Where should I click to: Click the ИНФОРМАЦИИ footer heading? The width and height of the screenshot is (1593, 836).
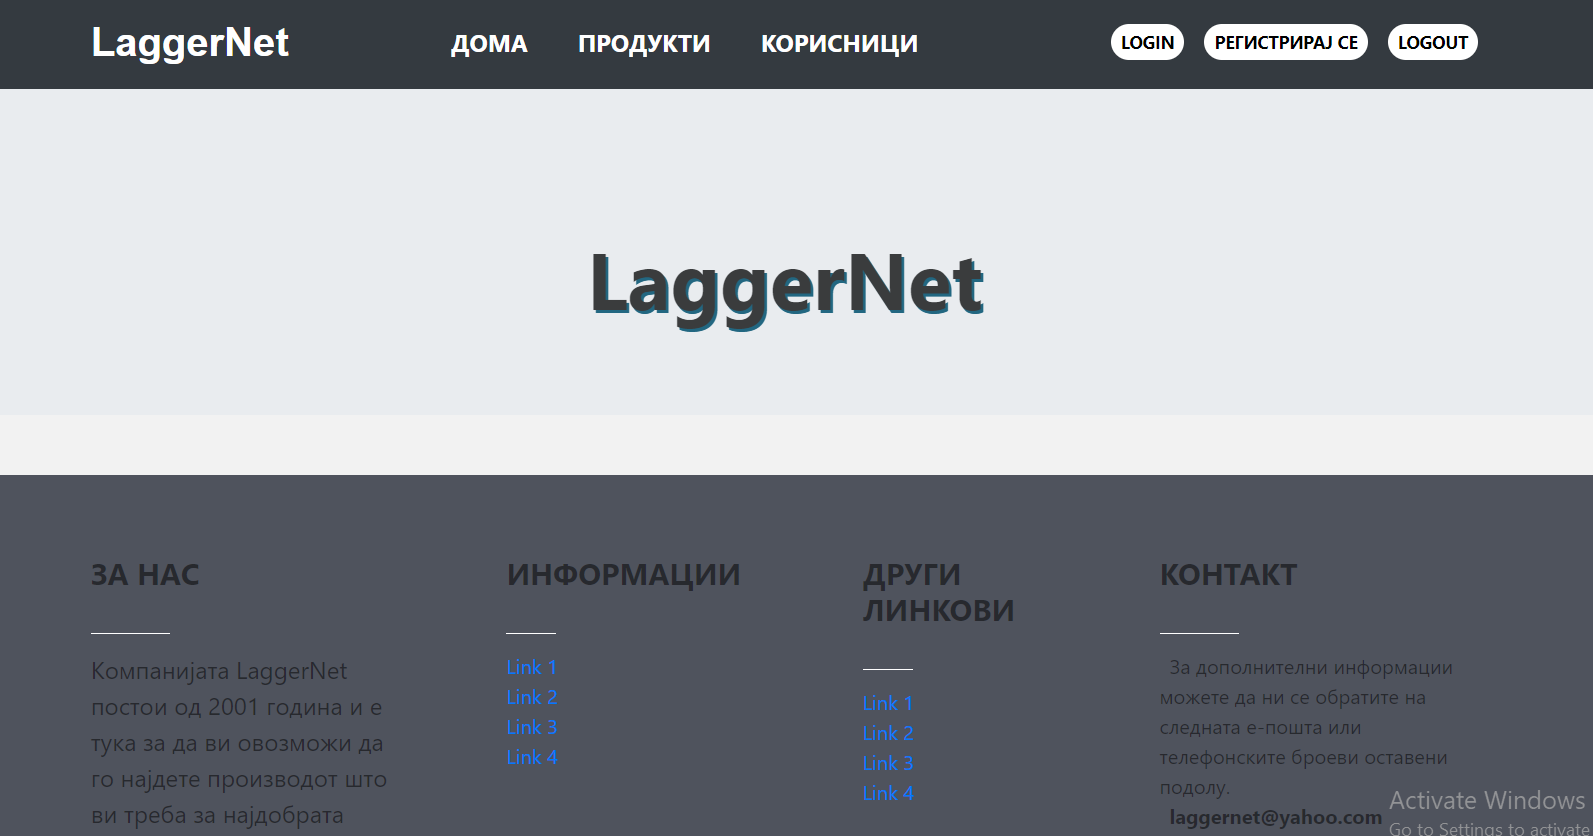[623, 575]
